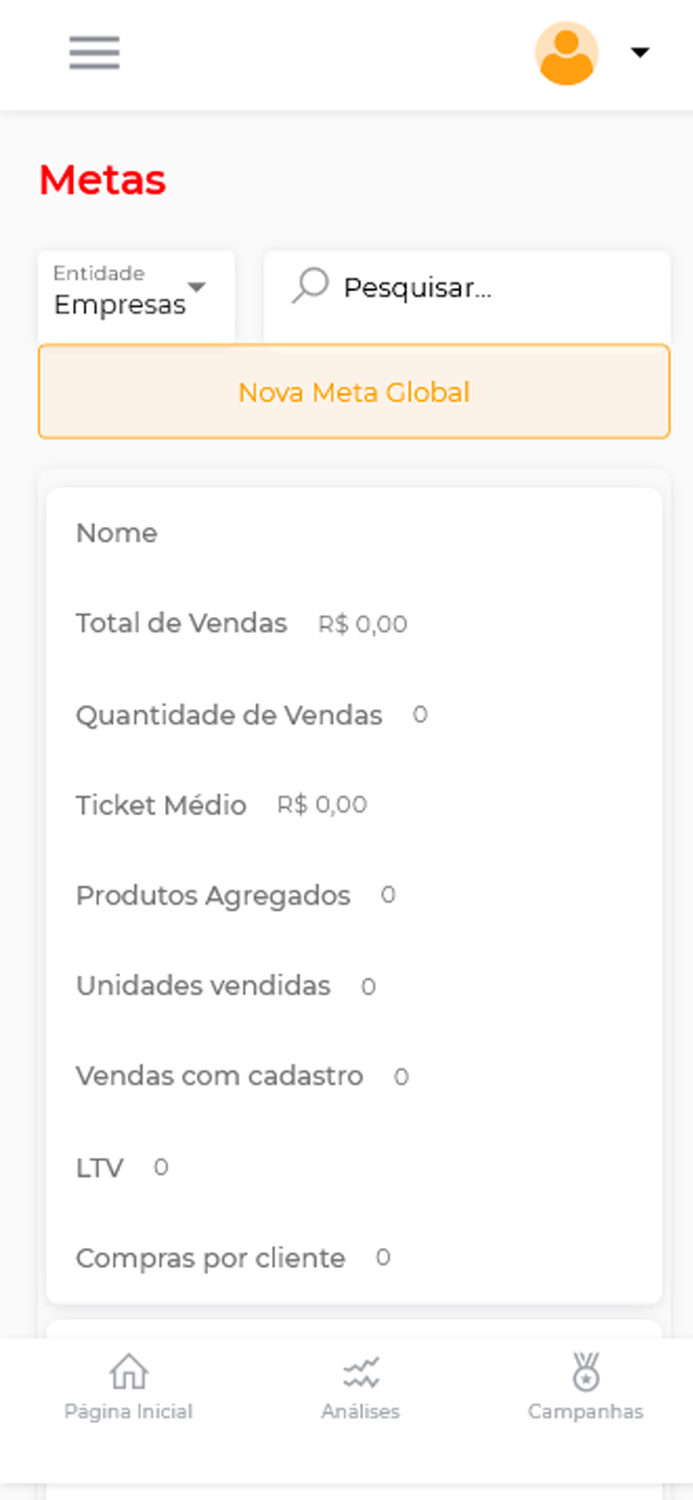Click the user avatar icon
The image size is (693, 1500).
566,53
